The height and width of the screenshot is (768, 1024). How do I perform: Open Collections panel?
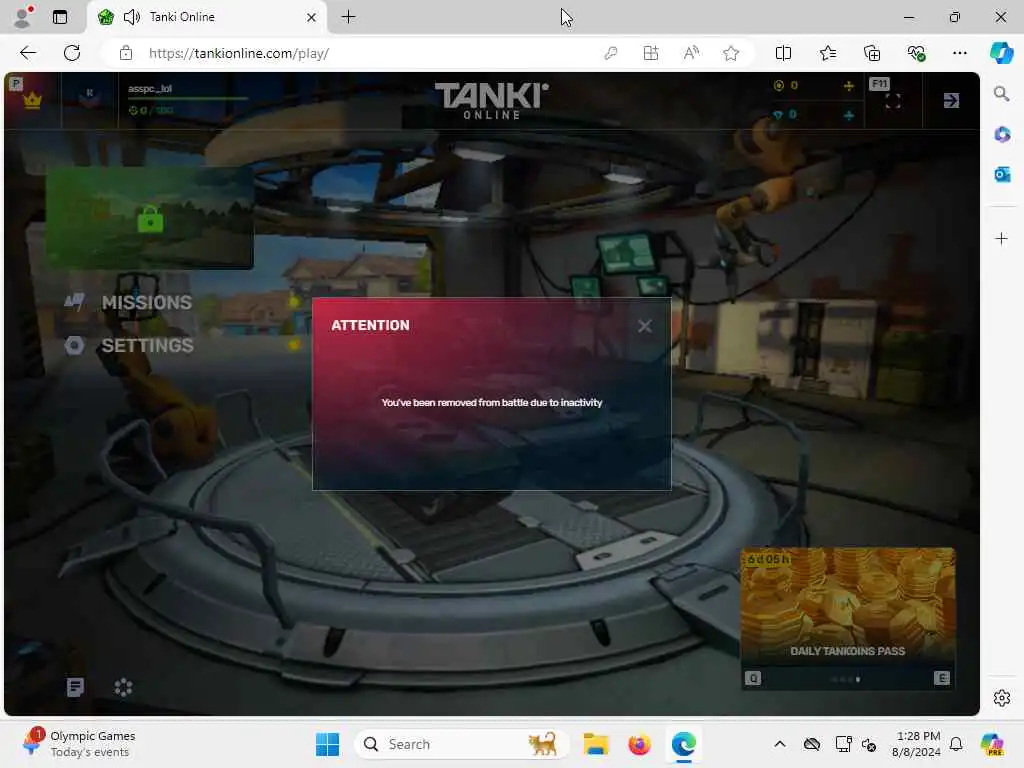[x=872, y=54]
